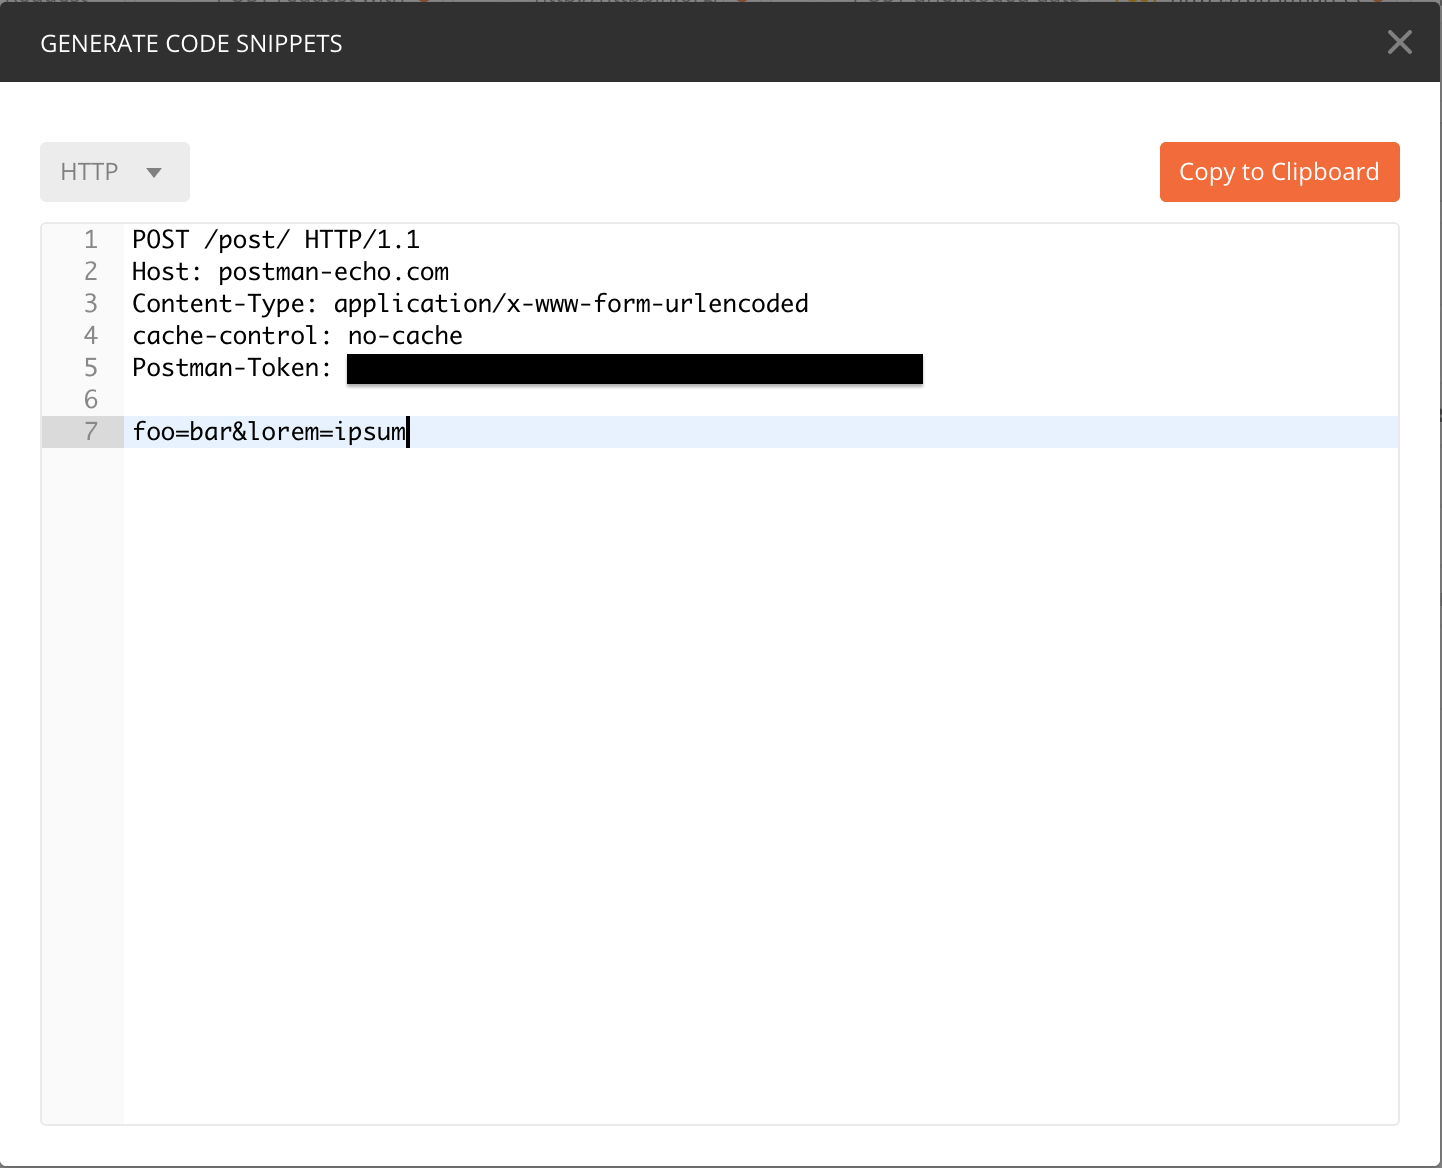This screenshot has height=1168, width=1442.
Task: Select line 1 containing the POST request
Action: [x=275, y=239]
